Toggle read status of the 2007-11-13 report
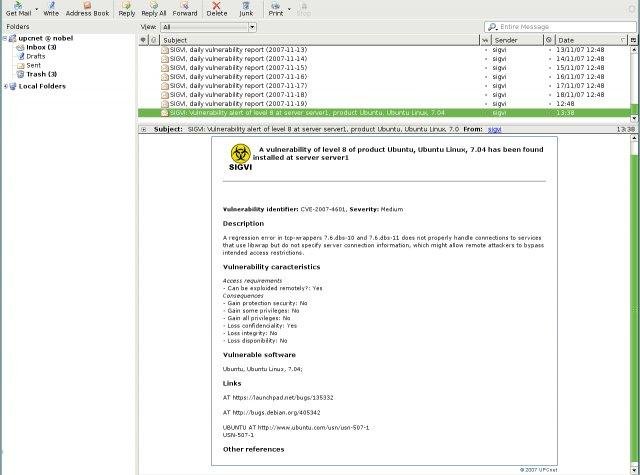 pyautogui.click(x=486, y=50)
